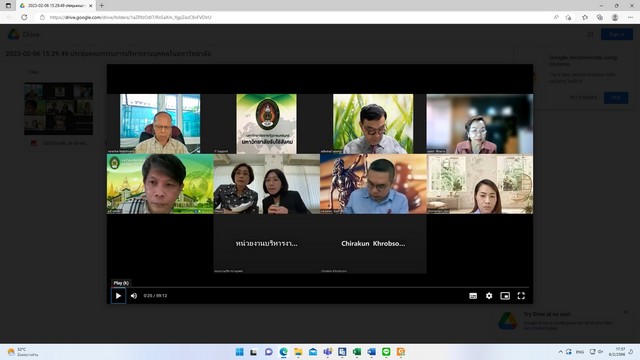Open LINE from the taskbar

click(386, 352)
